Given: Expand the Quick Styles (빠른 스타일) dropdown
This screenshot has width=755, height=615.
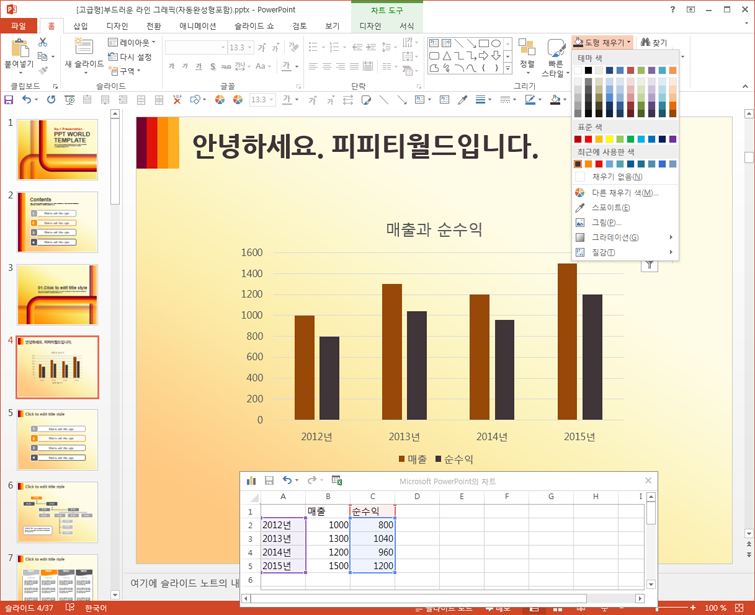Looking at the screenshot, I should tap(556, 58).
